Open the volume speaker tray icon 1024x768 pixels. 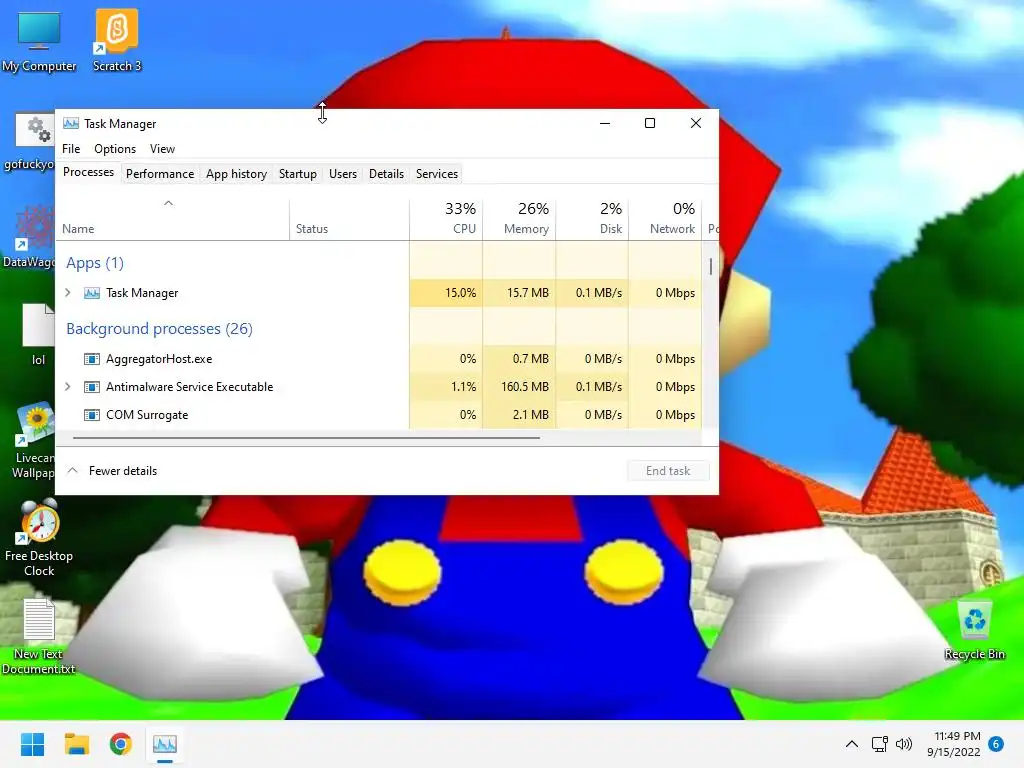tap(904, 744)
